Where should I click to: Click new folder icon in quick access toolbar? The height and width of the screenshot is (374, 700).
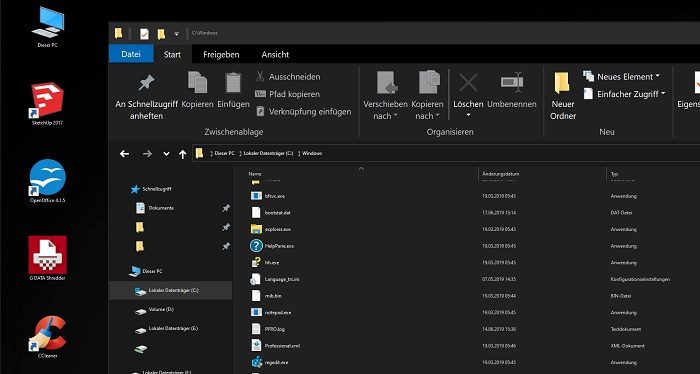[161, 34]
